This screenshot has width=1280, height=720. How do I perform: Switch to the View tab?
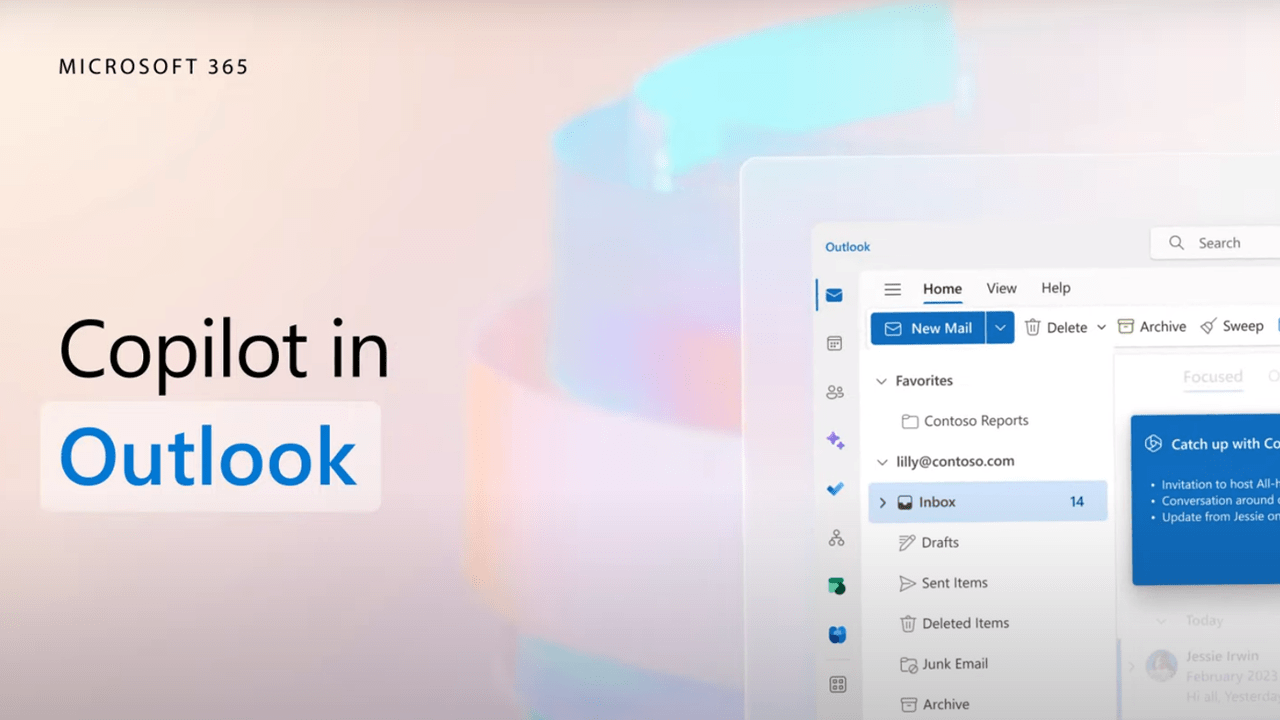point(1001,288)
